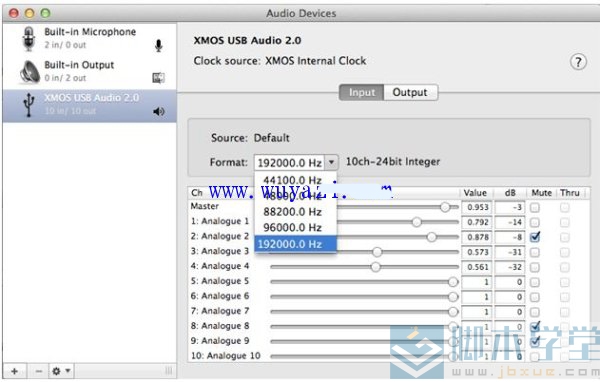Mute the 4: Analogue 4 channel
The image size is (600, 382).
coord(535,267)
